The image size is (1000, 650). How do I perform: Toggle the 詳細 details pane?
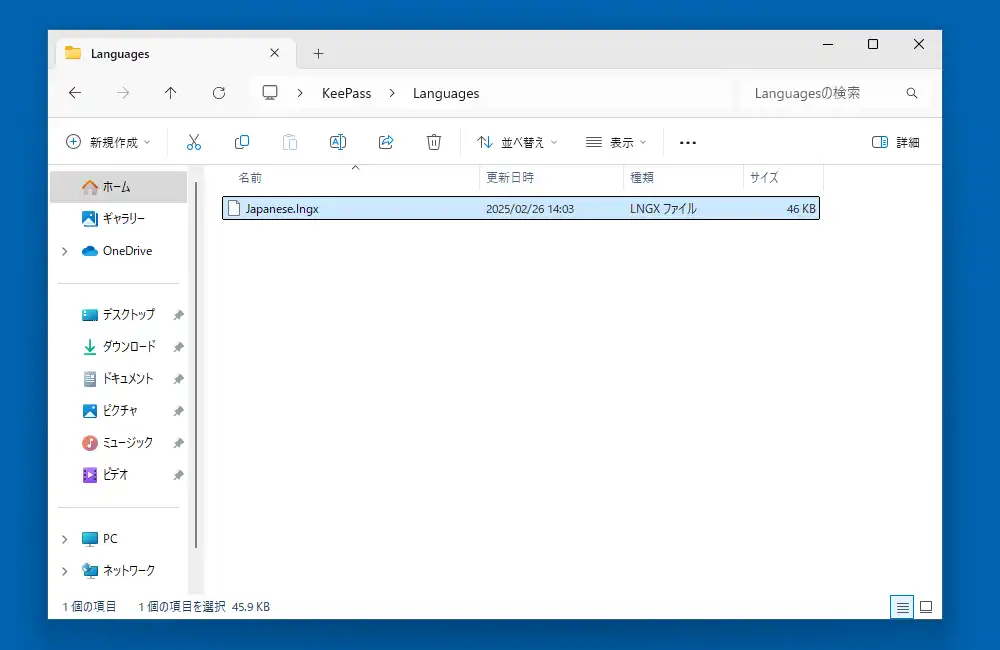pos(895,142)
